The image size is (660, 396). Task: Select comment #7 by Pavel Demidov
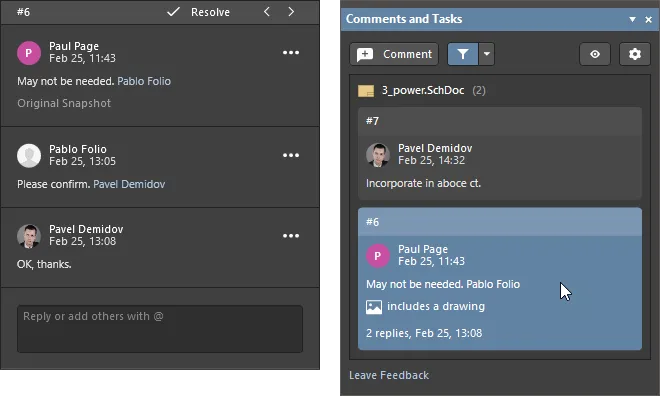pyautogui.click(x=500, y=153)
